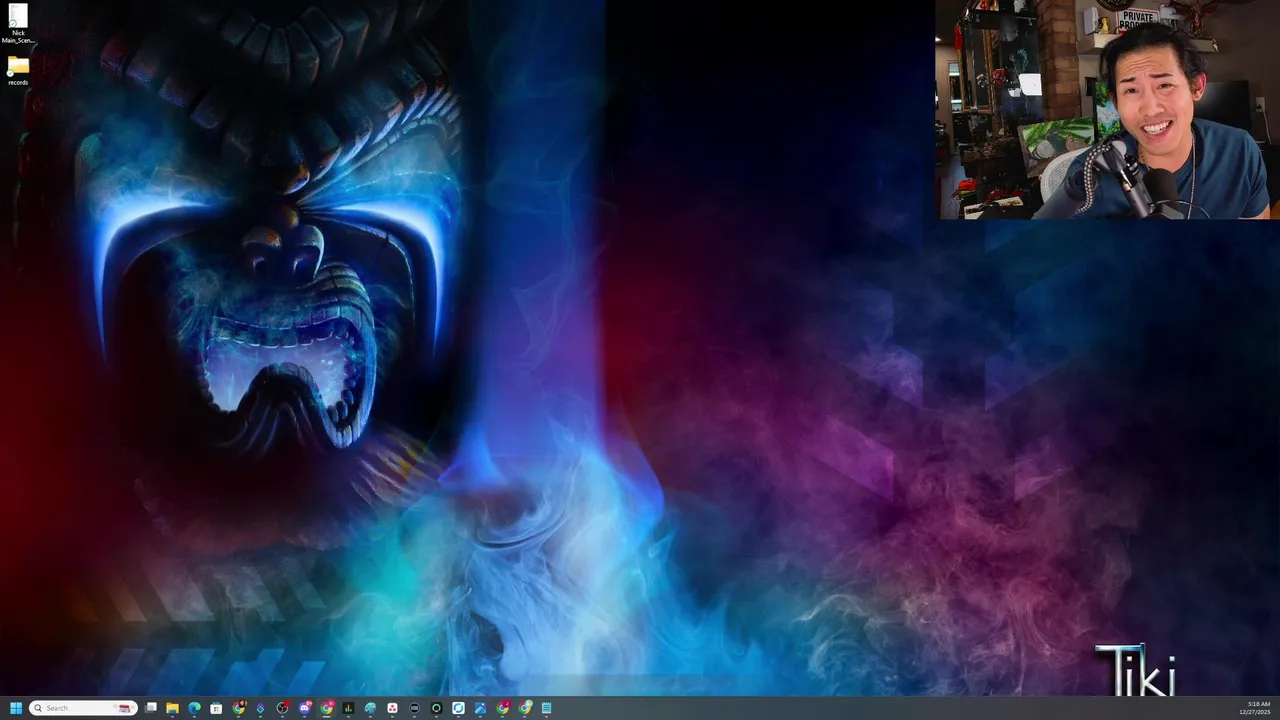
Task: Open the dark app with green bars
Action: (348, 708)
